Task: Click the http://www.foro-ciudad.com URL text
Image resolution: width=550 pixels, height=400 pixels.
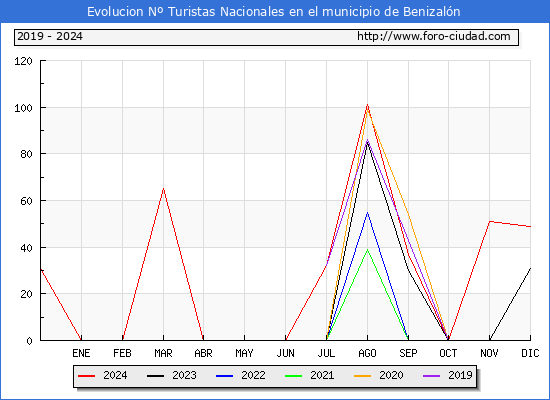Action: [434, 36]
